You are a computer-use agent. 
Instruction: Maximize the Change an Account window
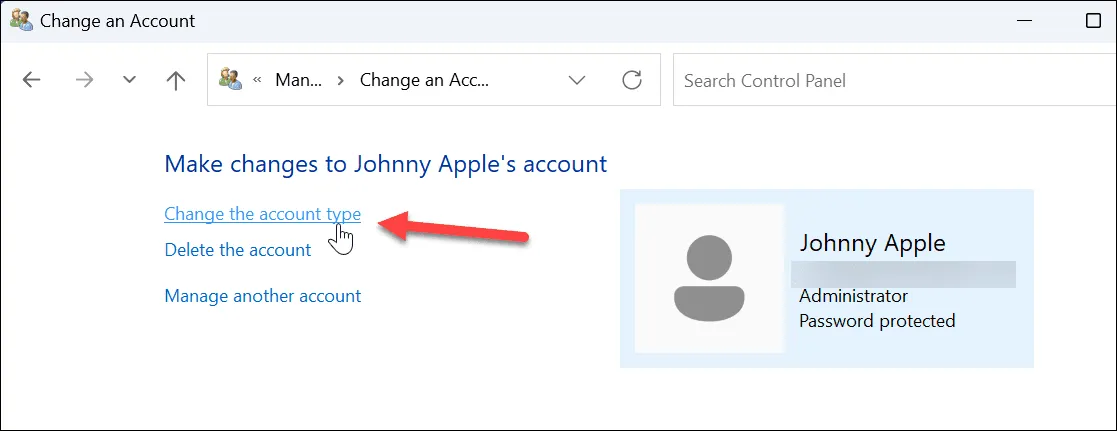tap(1093, 21)
